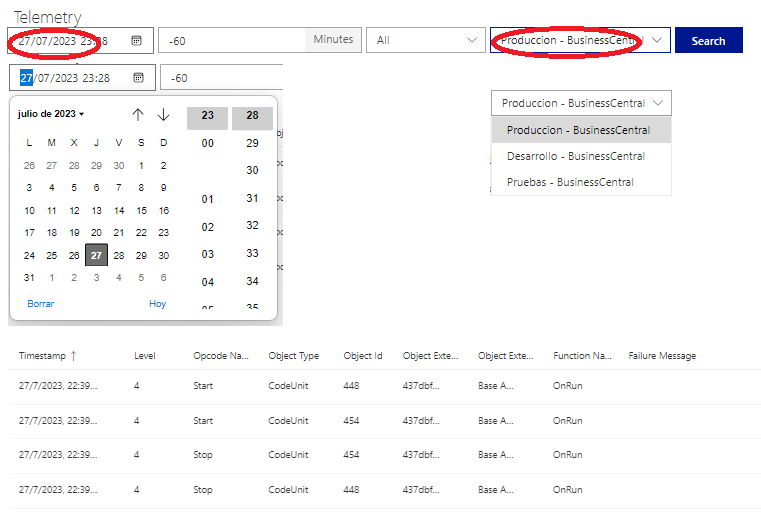Collapse the open Produccion environment combo box
Image resolution: width=761 pixels, height=514 pixels.
657,103
